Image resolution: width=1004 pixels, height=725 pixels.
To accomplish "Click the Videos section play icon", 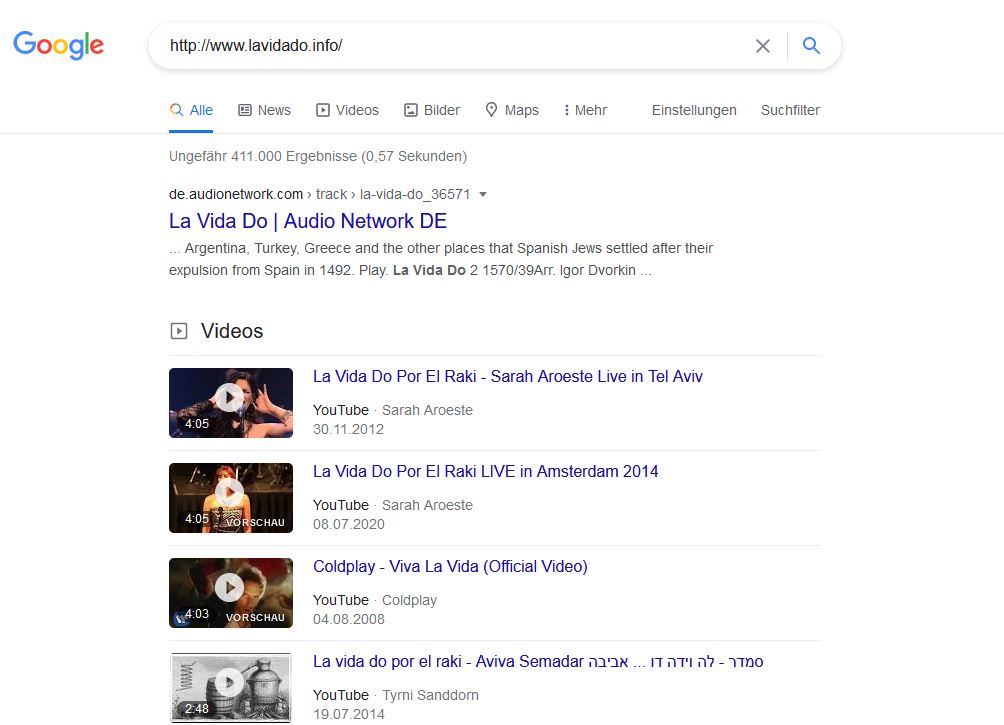I will [x=179, y=331].
